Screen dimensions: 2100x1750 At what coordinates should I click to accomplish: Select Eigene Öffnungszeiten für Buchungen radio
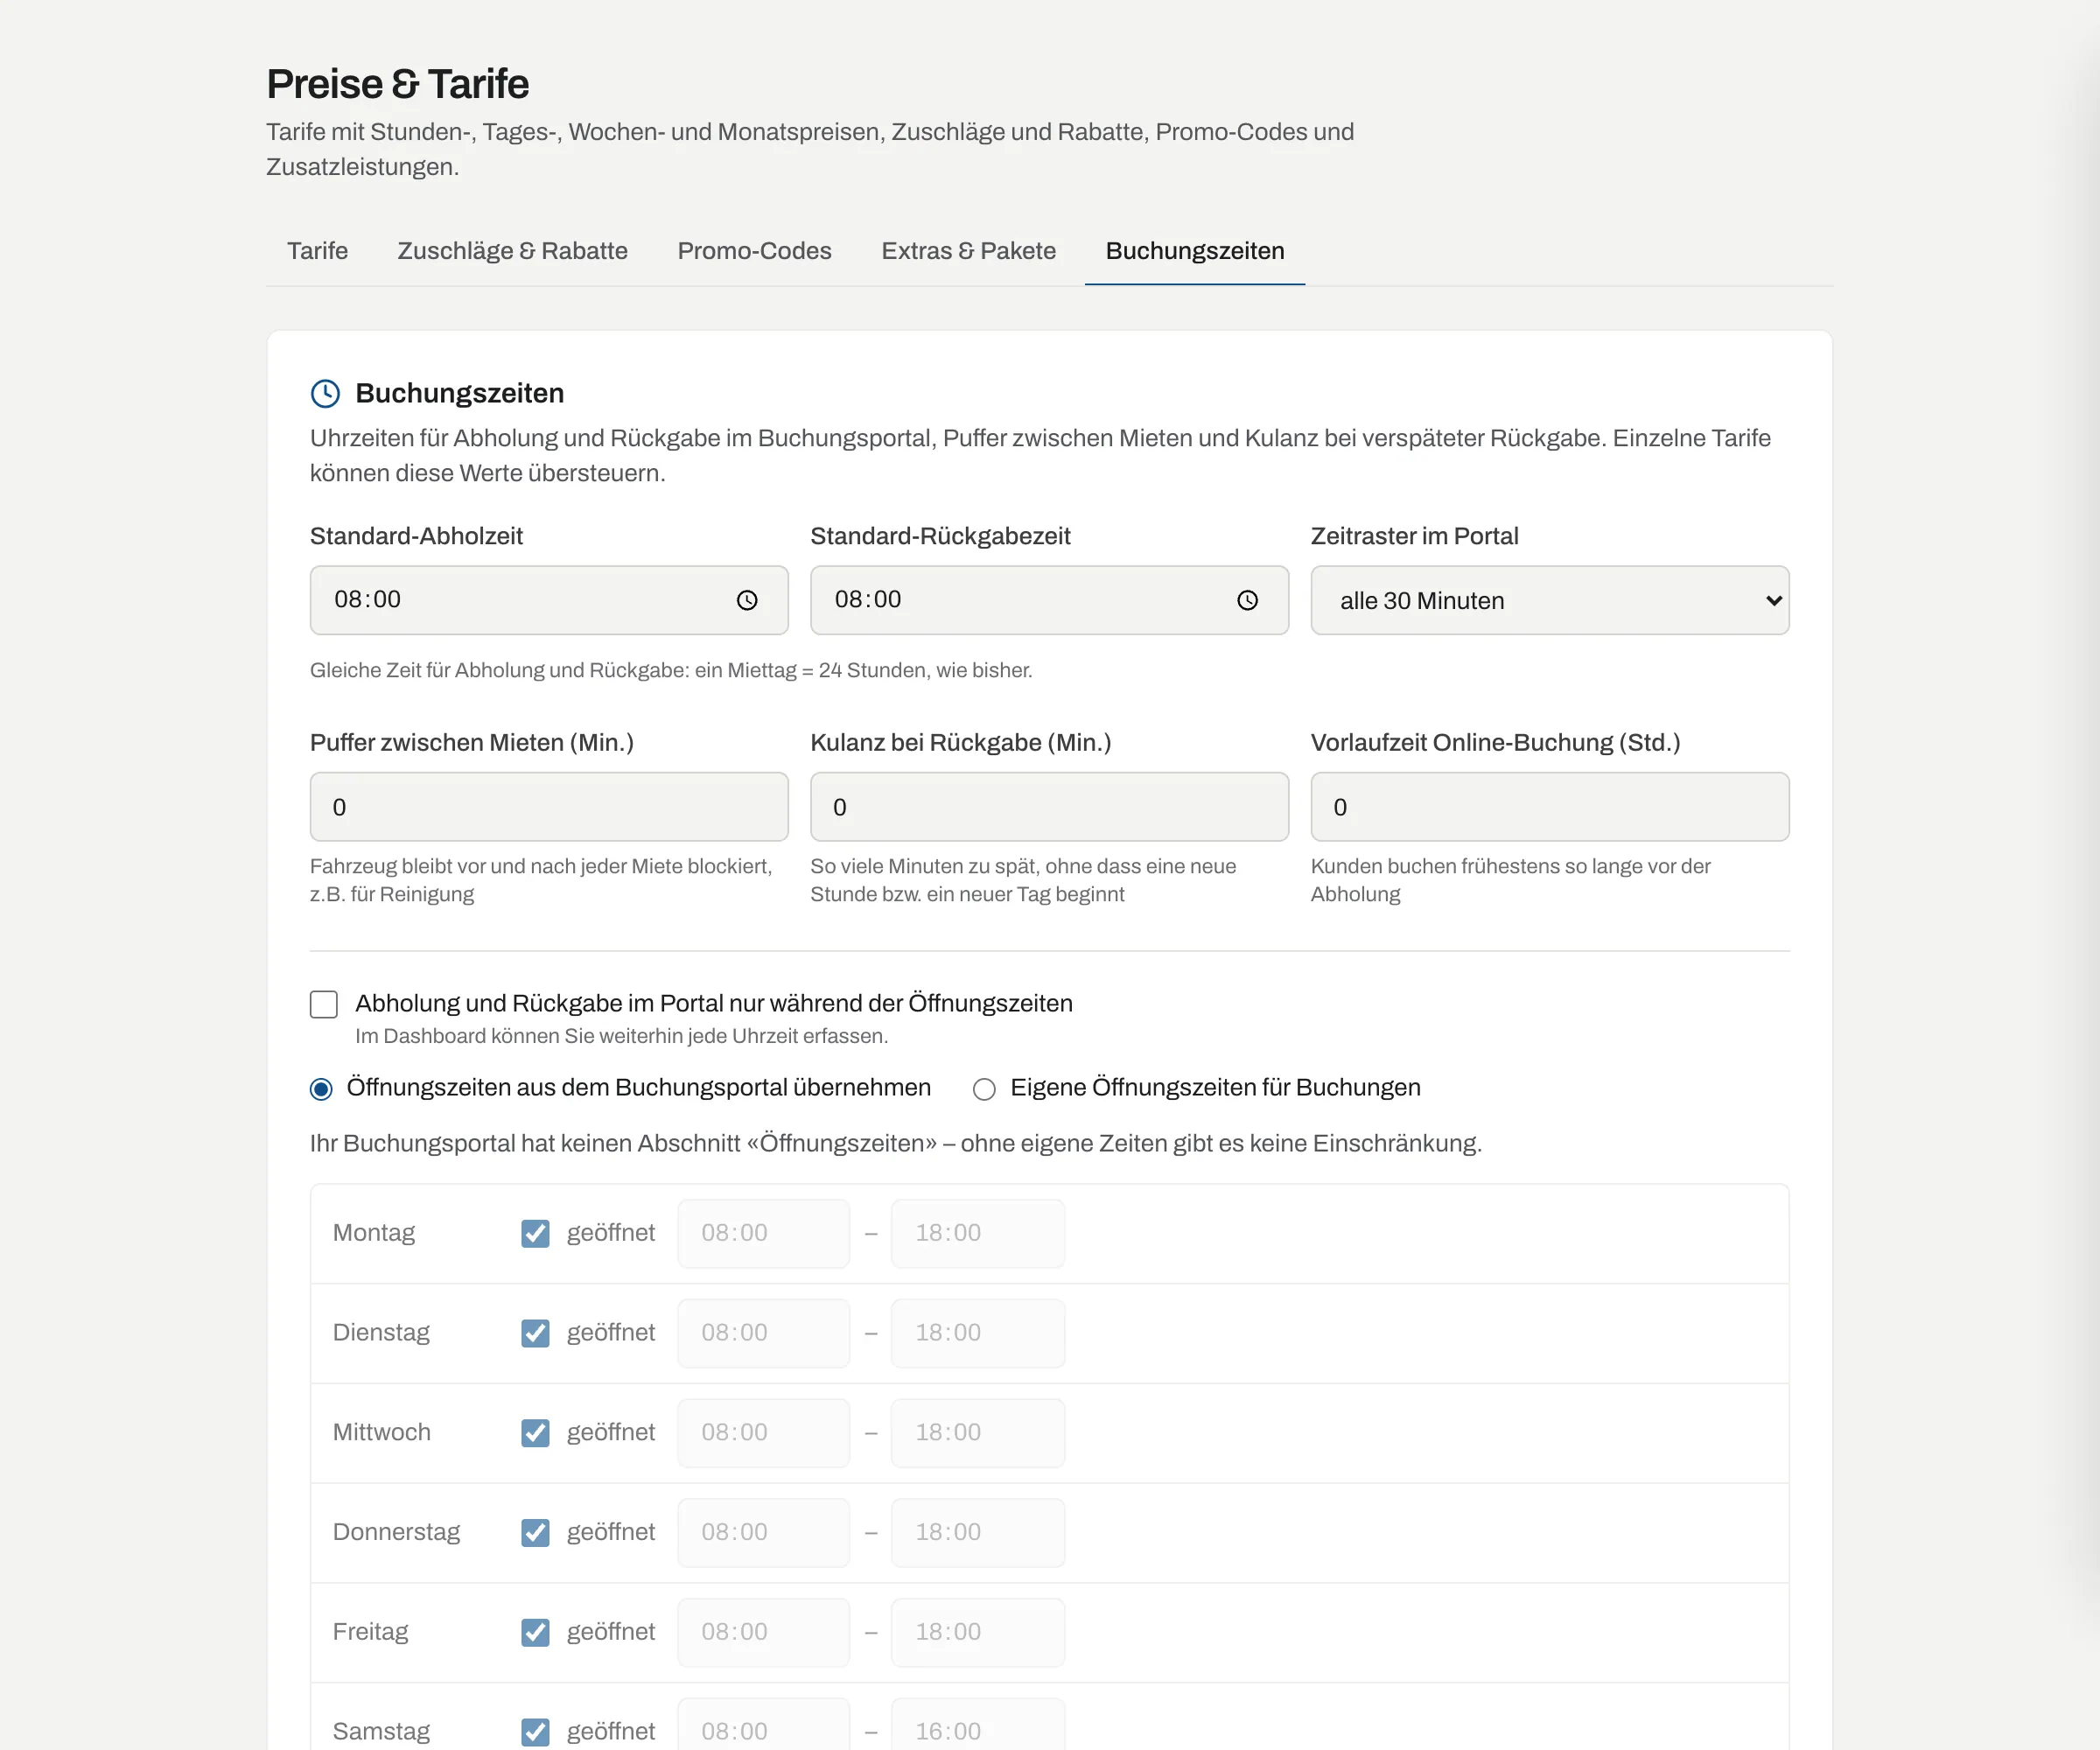point(984,1089)
